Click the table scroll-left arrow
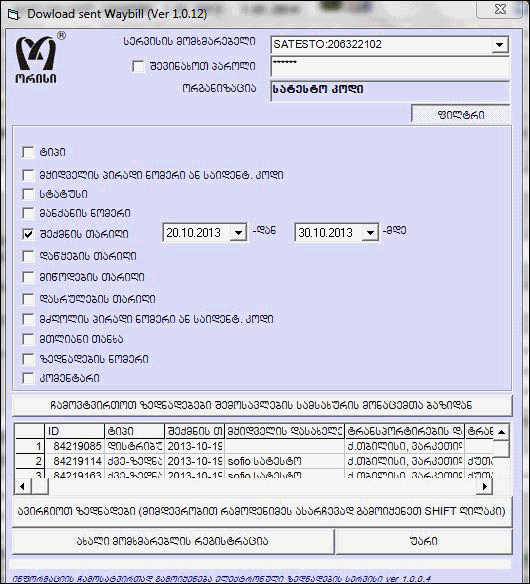 pos(22,486)
